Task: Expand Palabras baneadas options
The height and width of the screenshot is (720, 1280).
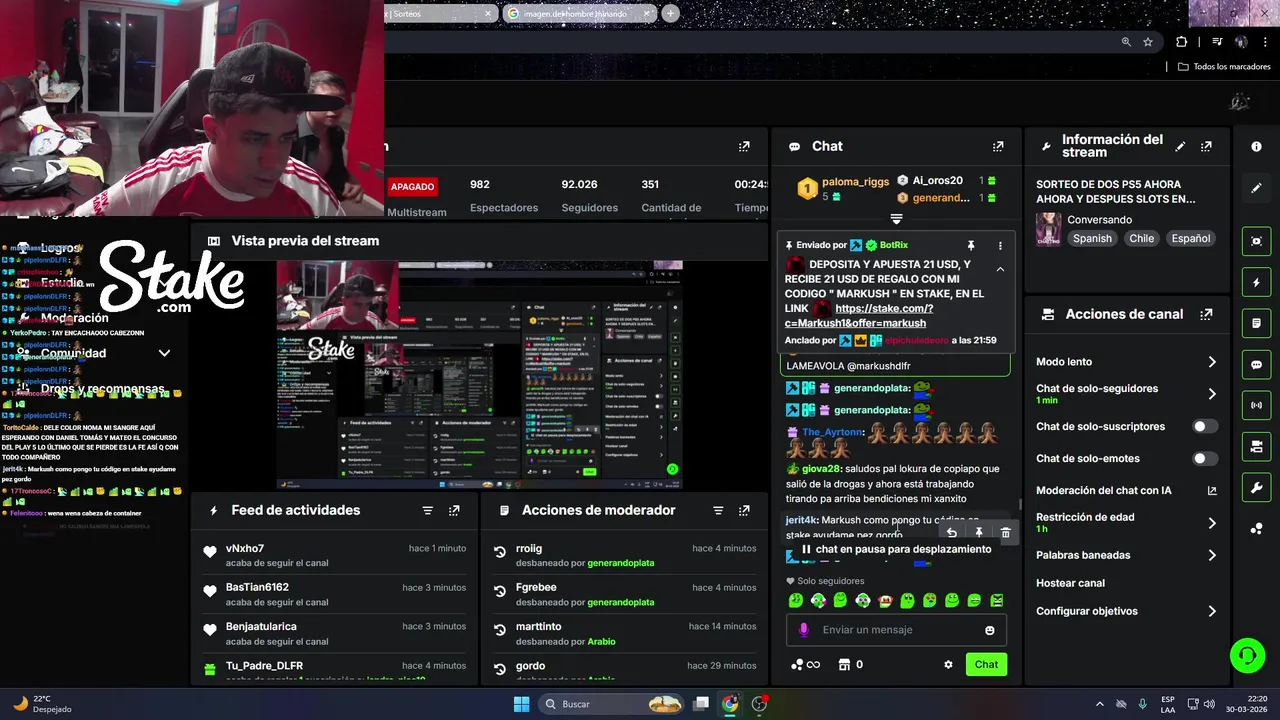Action: point(1212,555)
